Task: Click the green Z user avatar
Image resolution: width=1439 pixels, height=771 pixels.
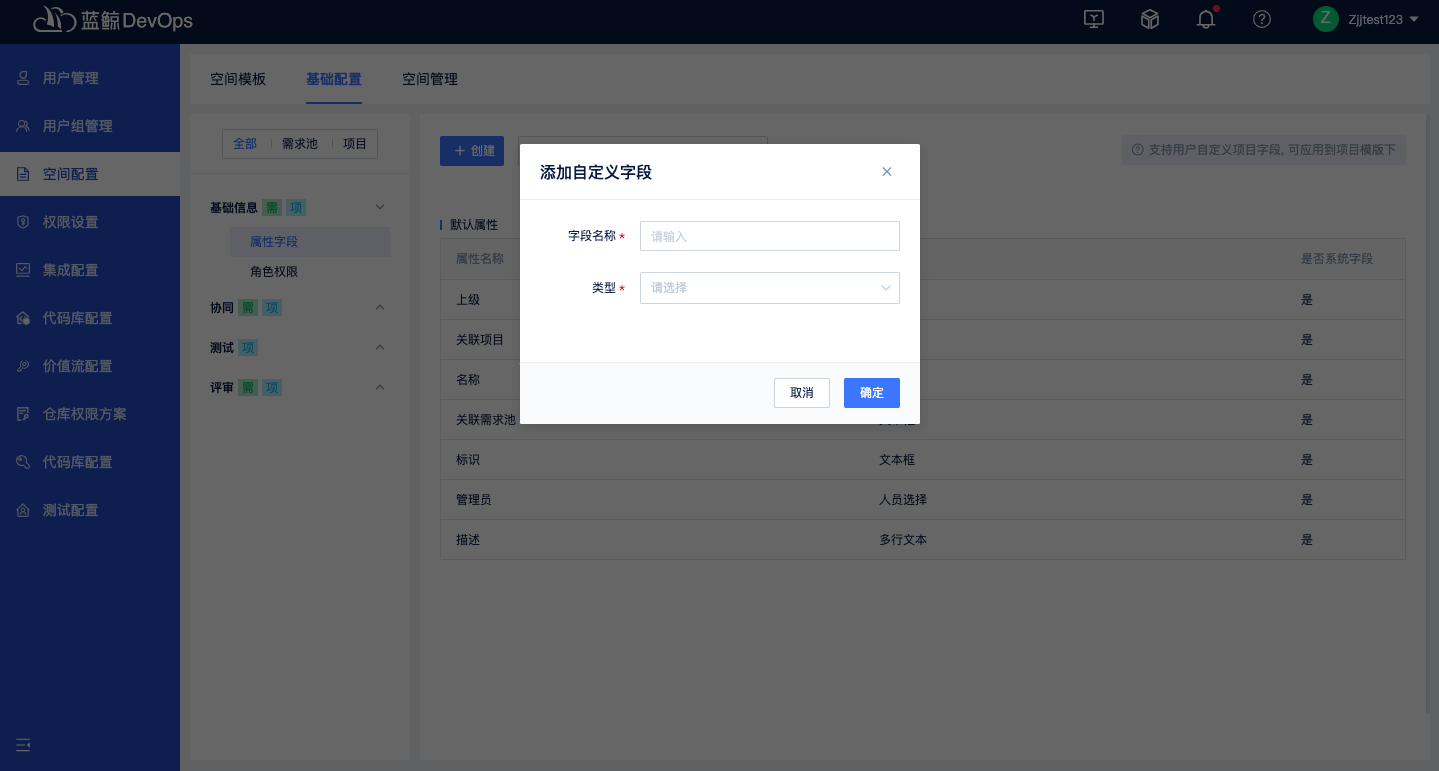Action: pos(1326,19)
